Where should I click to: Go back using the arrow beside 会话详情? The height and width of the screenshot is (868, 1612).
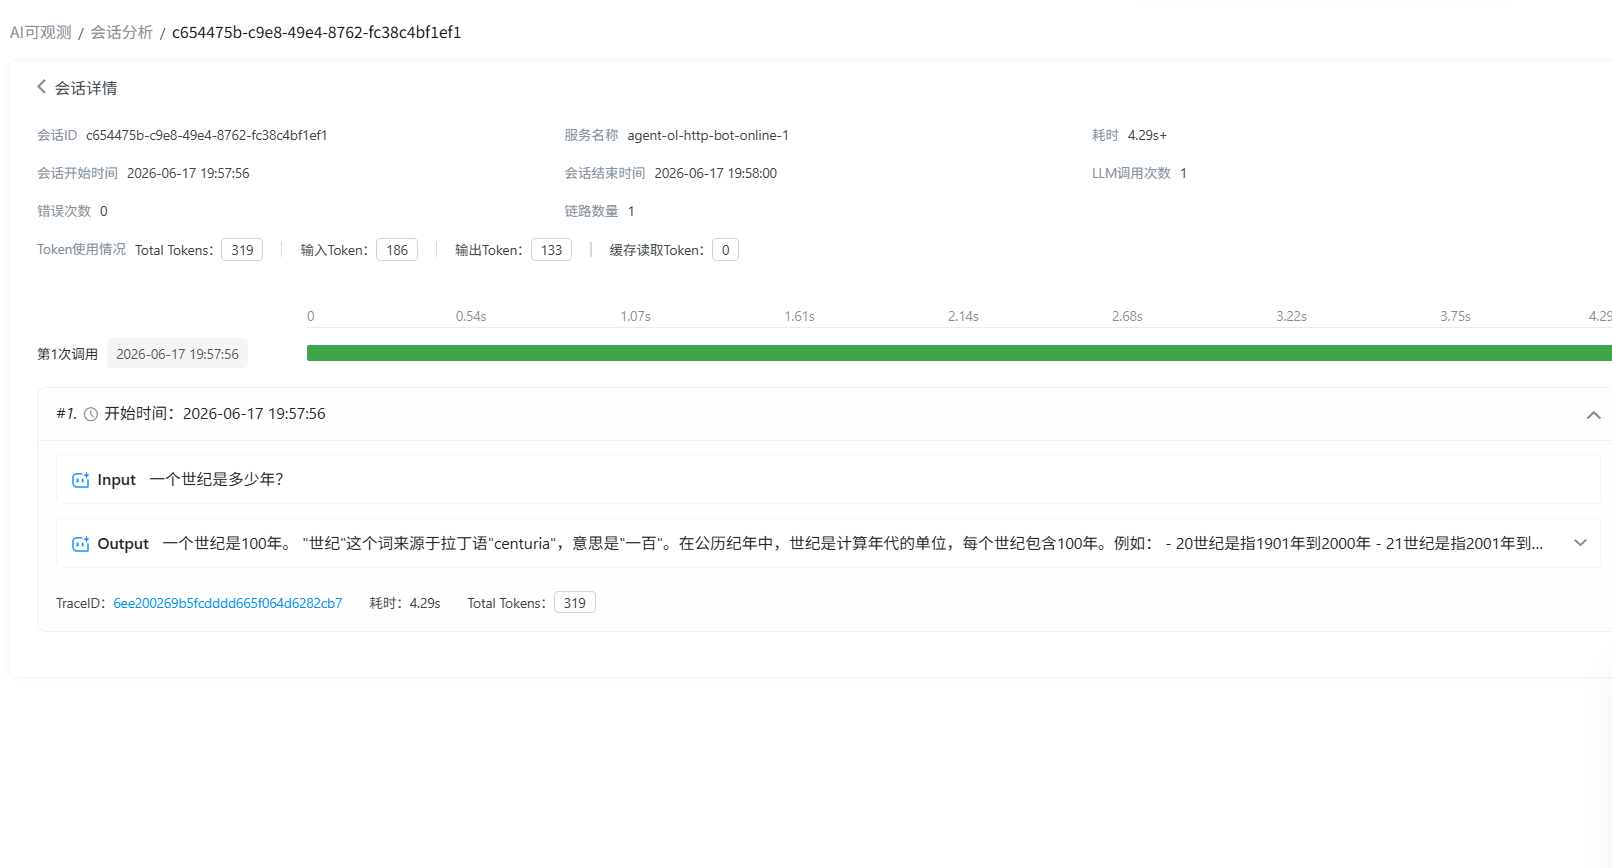[42, 87]
